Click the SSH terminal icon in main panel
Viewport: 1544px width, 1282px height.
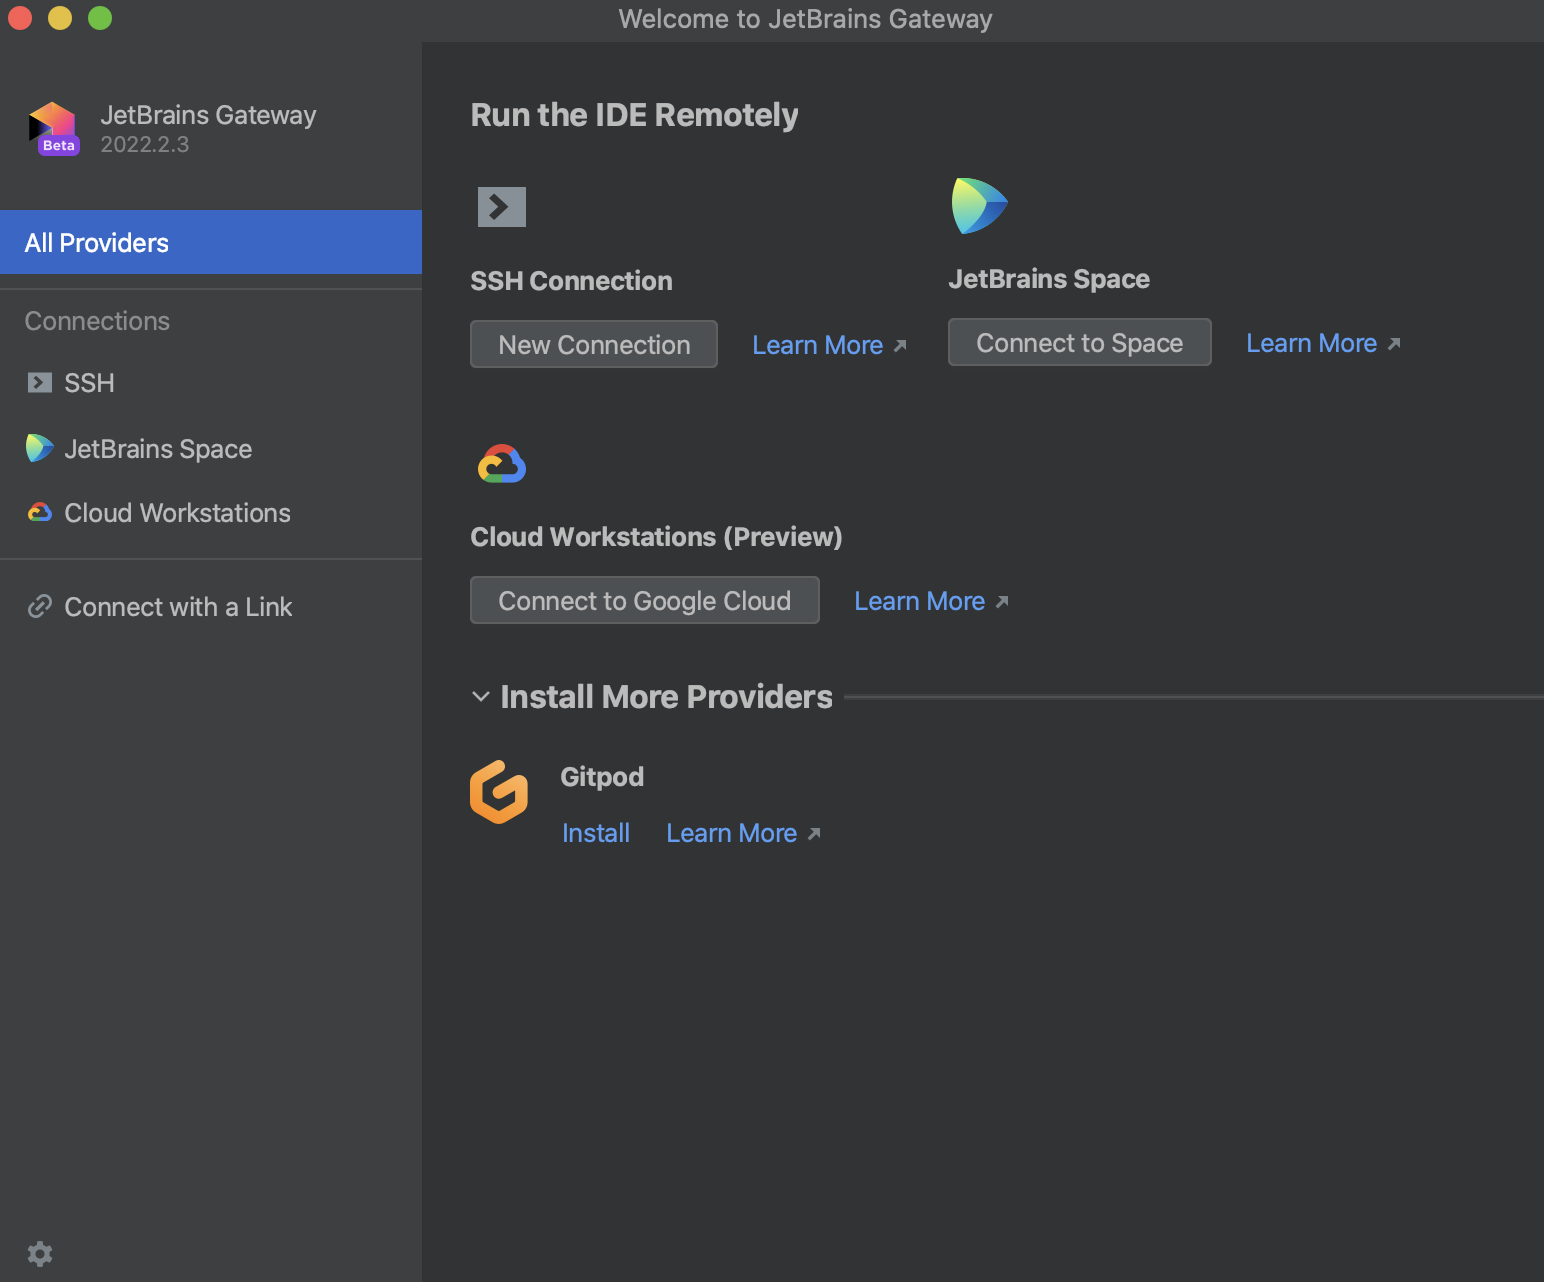tap(501, 207)
